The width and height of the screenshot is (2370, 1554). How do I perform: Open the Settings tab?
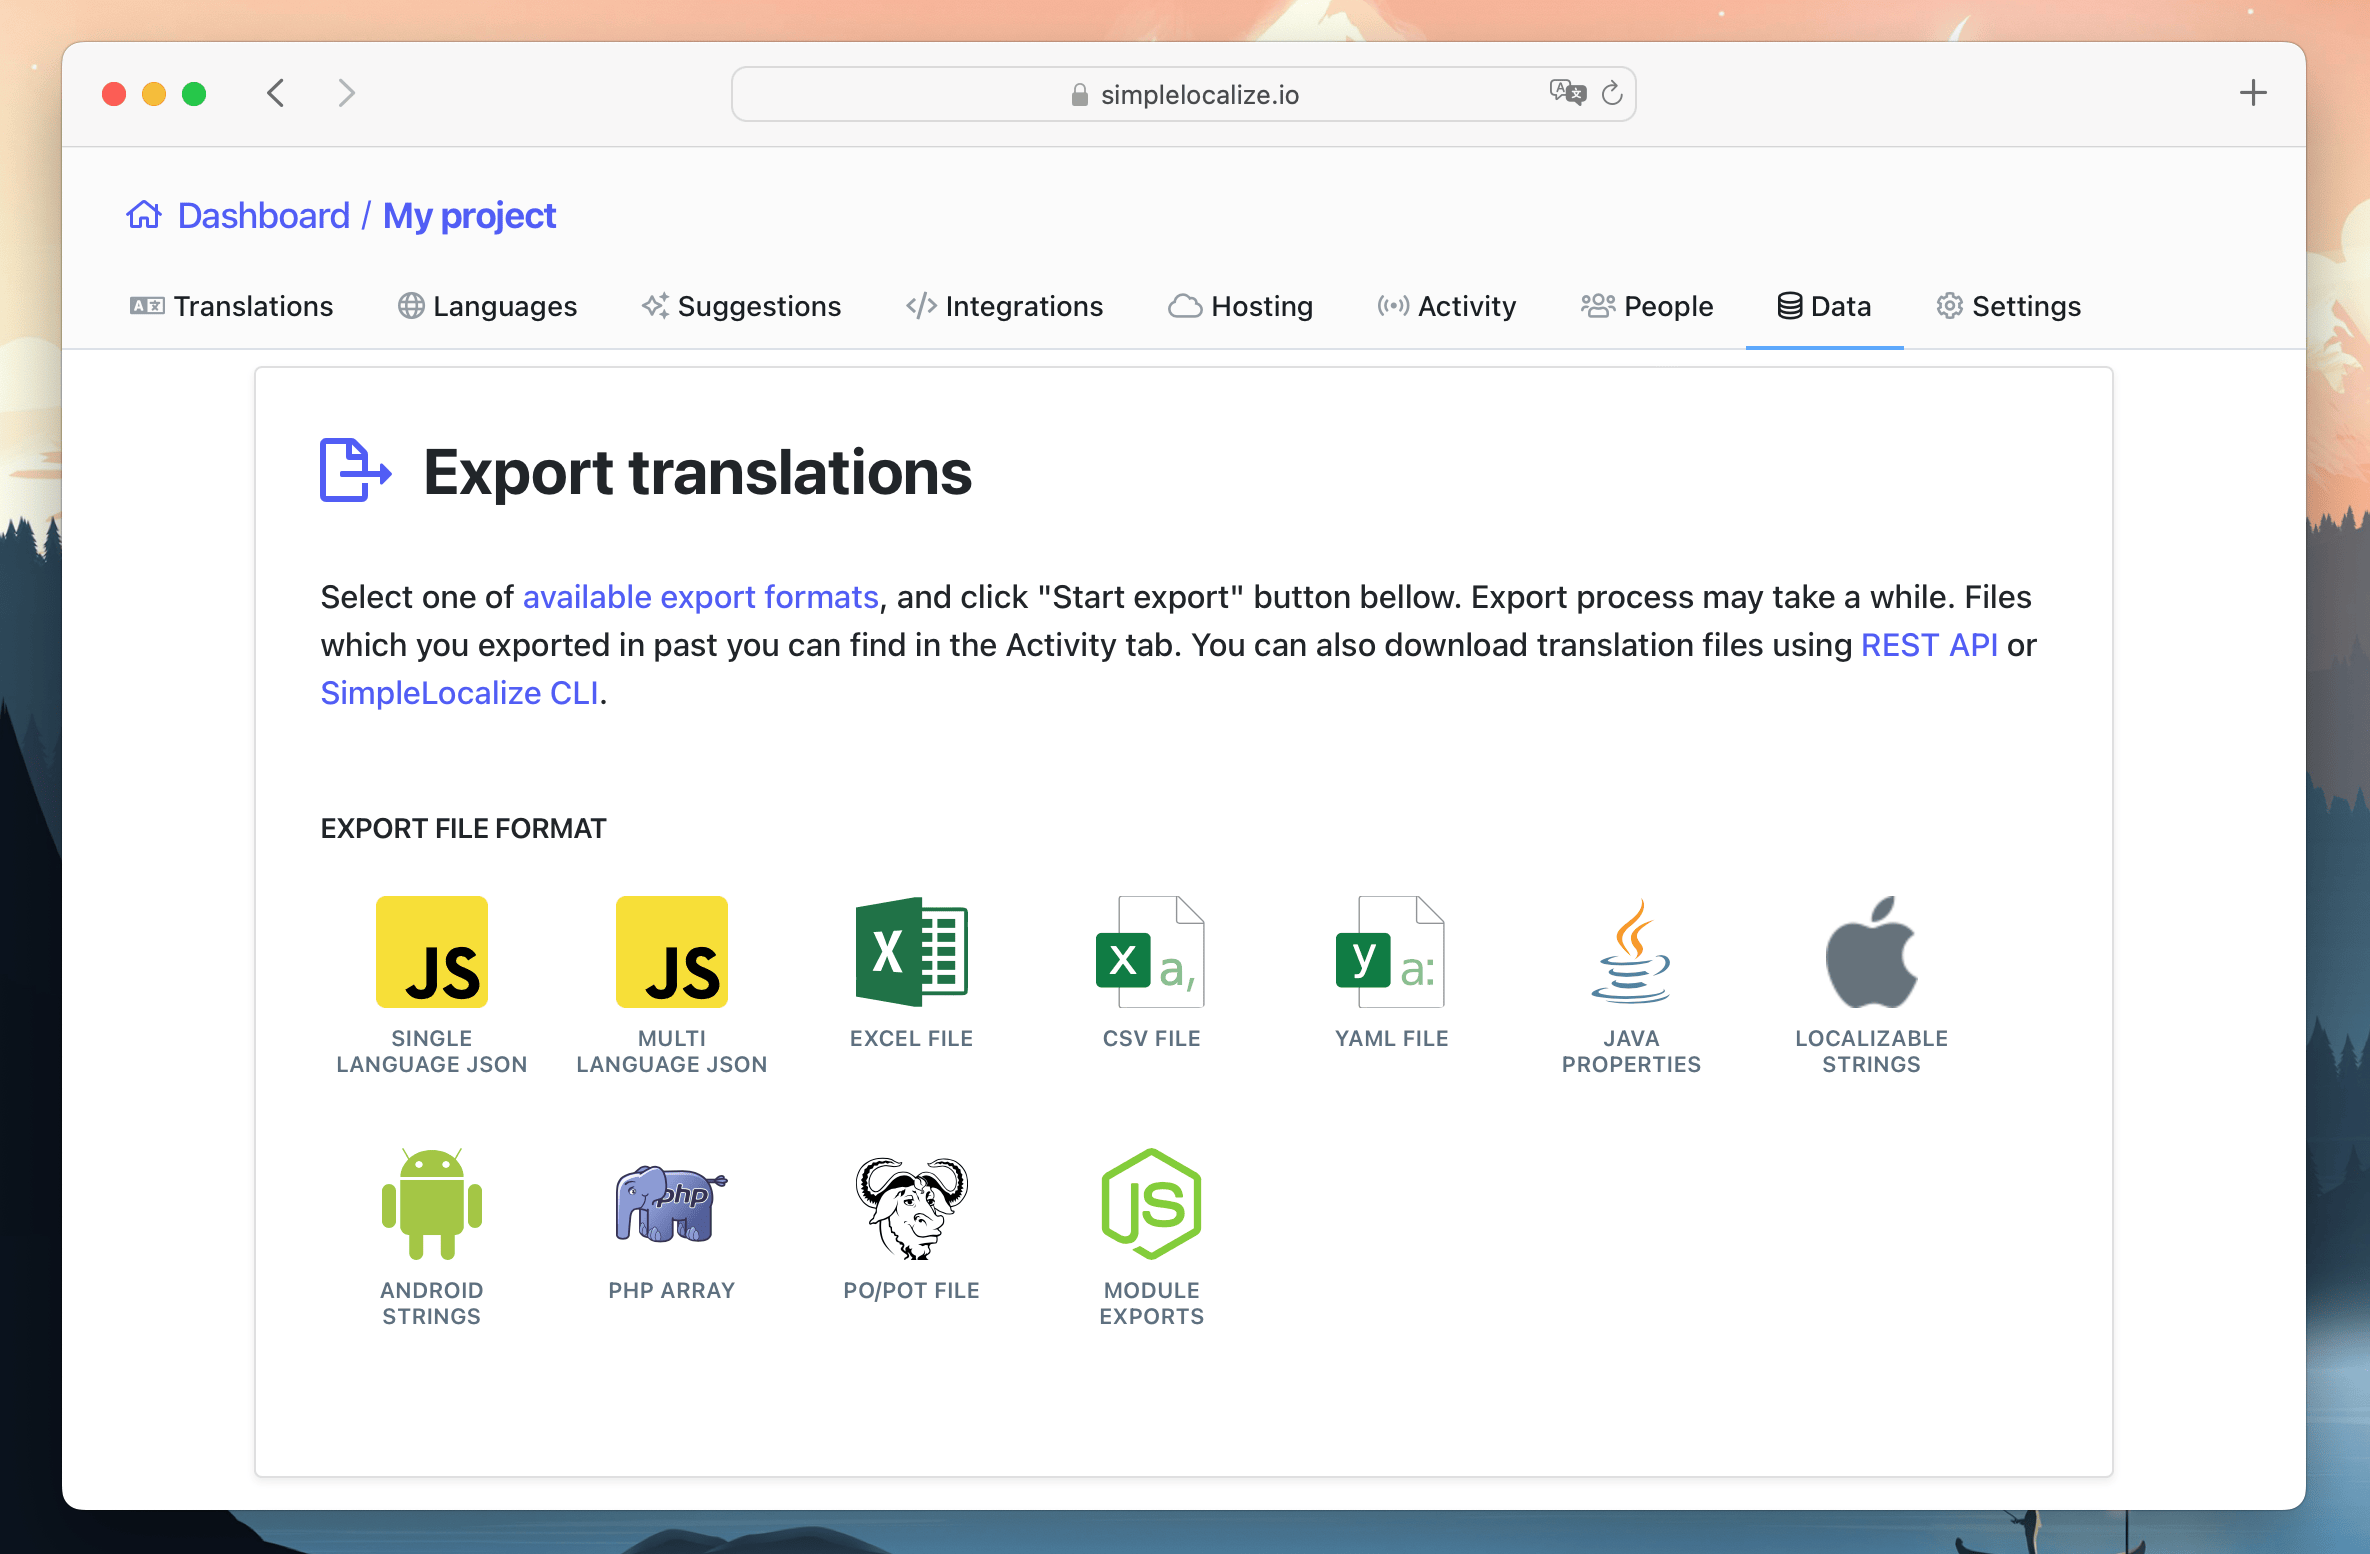pyautogui.click(x=2008, y=306)
